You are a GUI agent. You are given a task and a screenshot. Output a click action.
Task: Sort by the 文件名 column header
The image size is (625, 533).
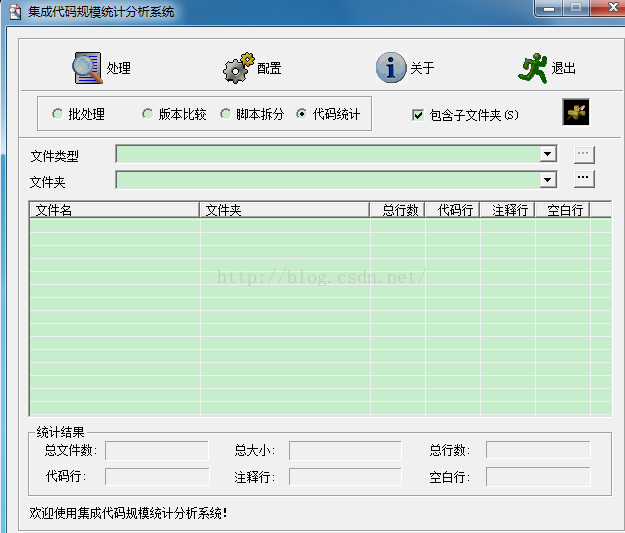click(x=114, y=210)
